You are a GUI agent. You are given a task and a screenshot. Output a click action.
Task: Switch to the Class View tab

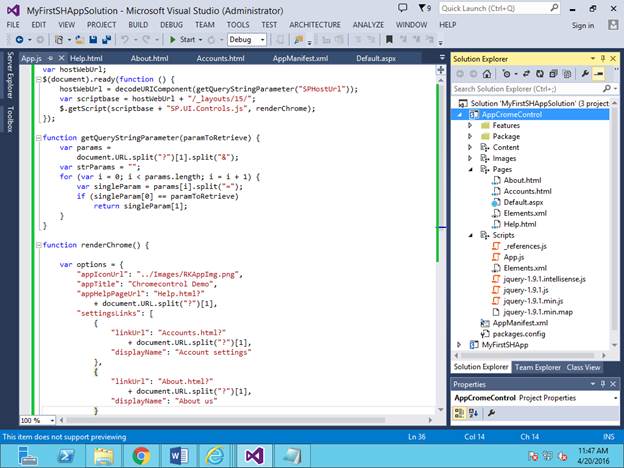583,367
